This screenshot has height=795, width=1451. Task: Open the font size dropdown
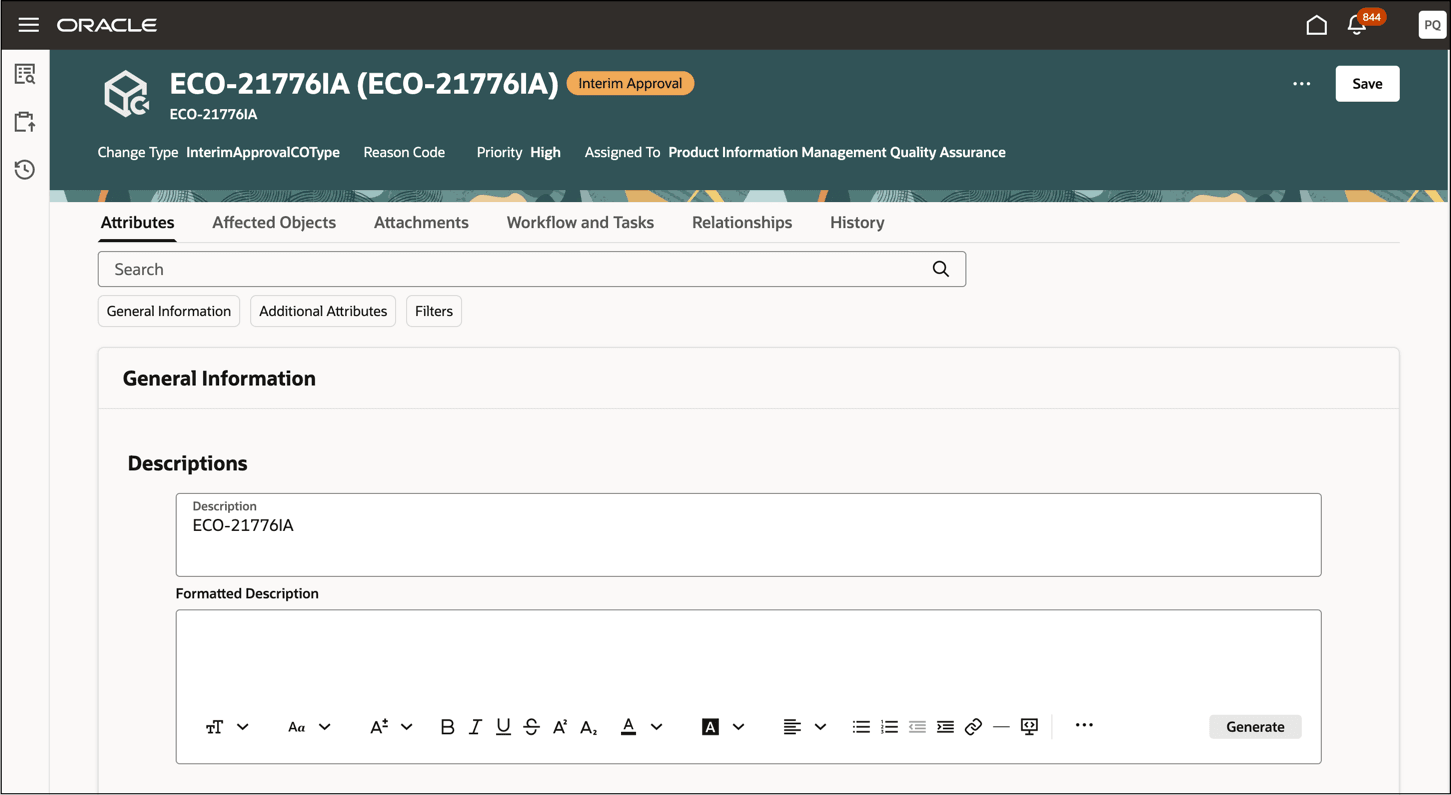pyautogui.click(x=391, y=727)
